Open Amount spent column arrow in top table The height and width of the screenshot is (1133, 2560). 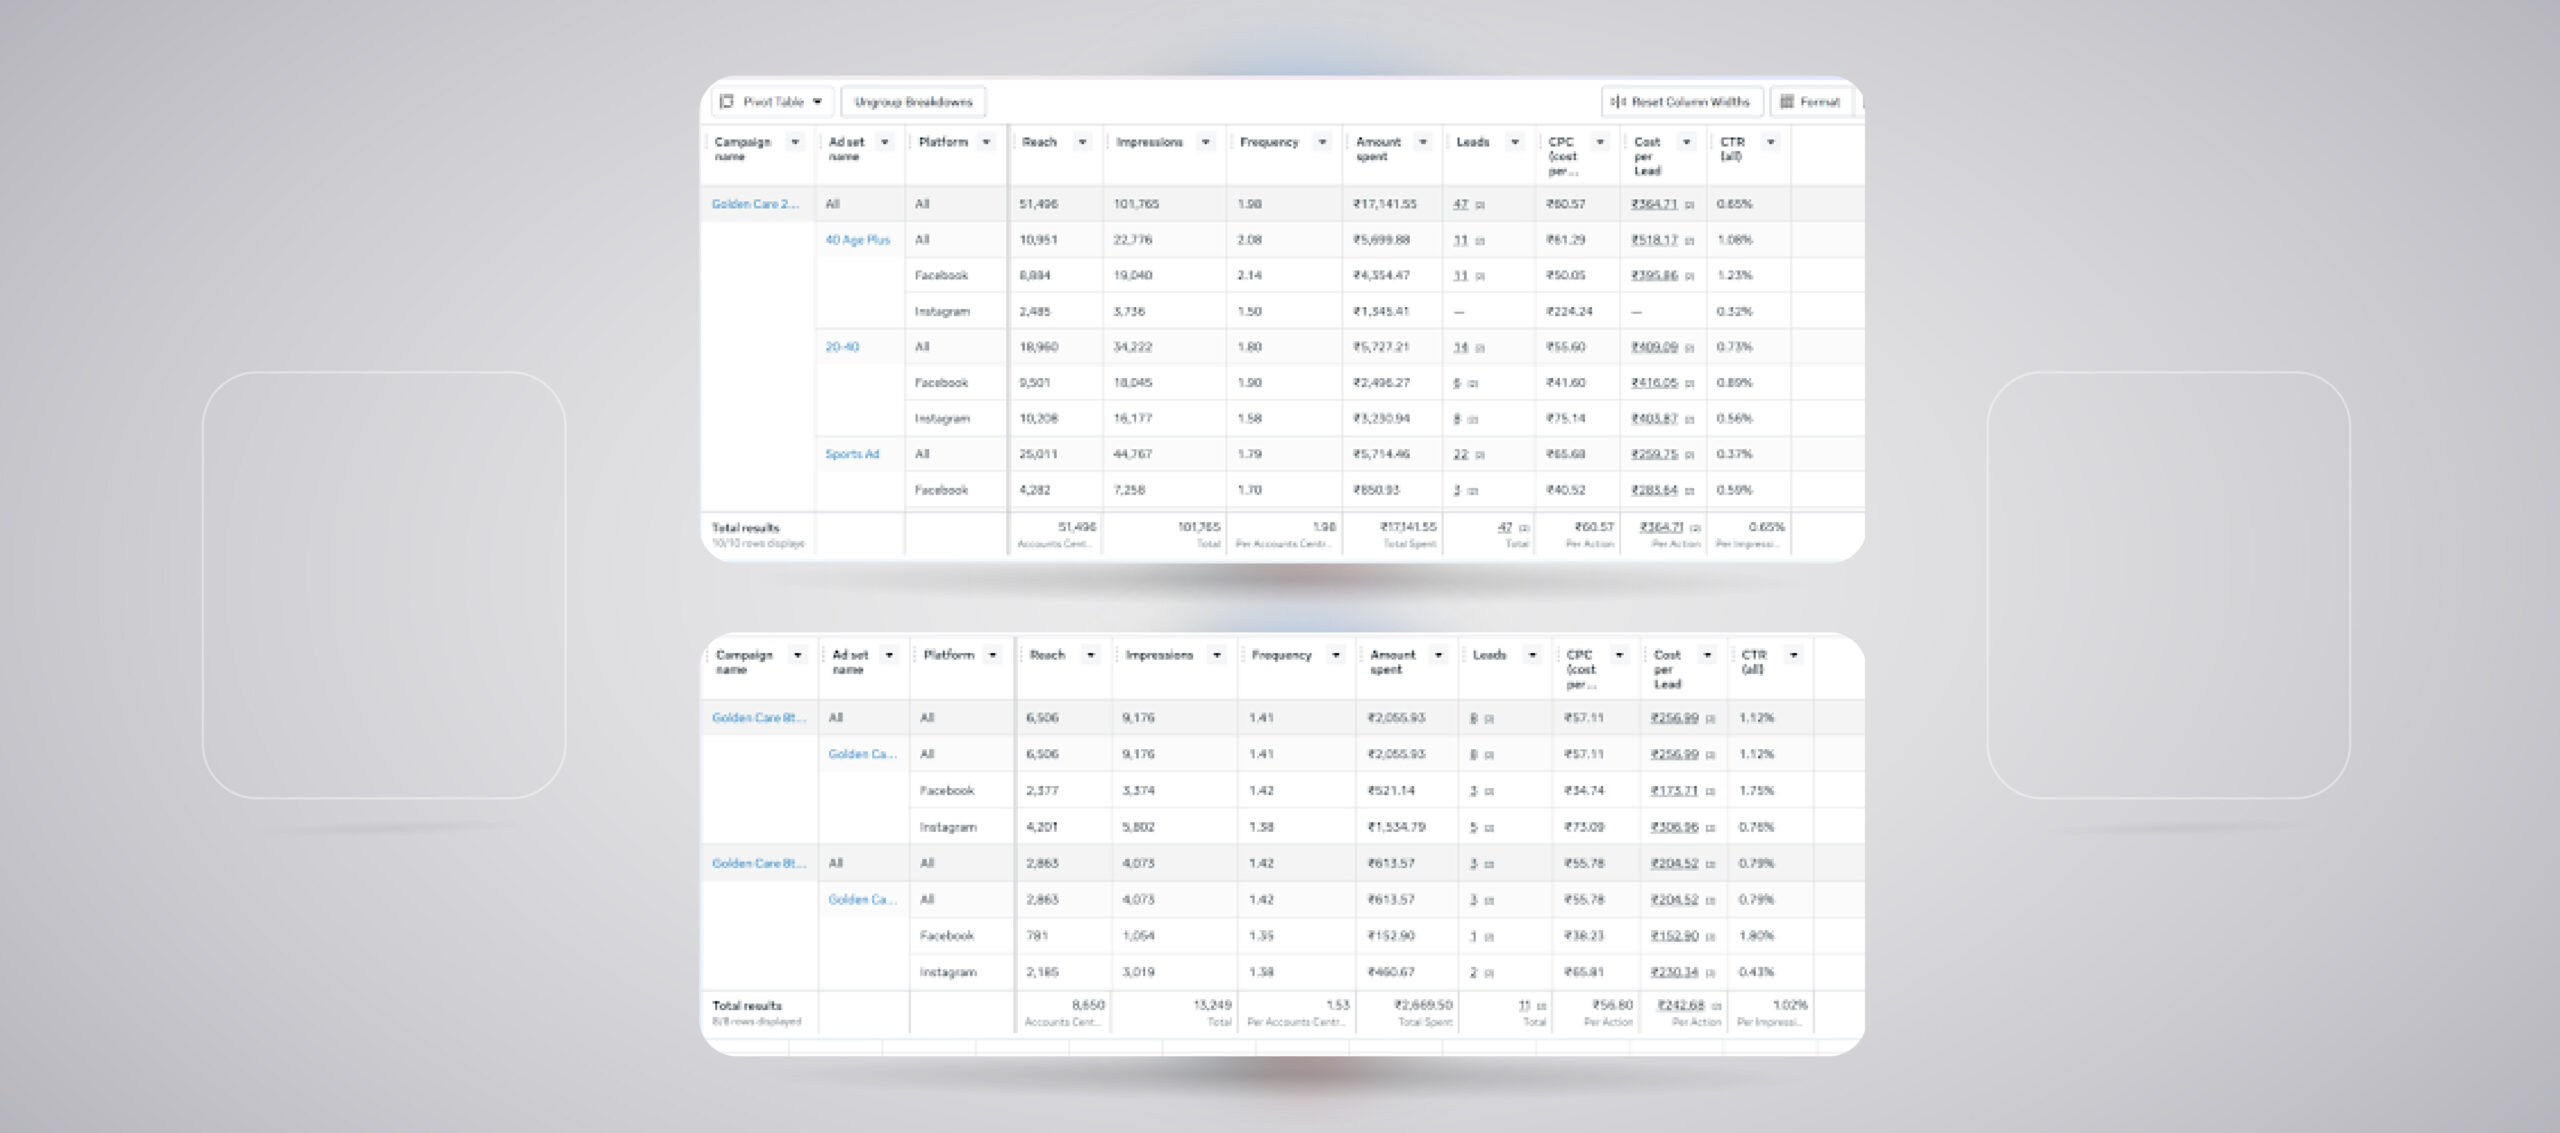pyautogui.click(x=1423, y=142)
